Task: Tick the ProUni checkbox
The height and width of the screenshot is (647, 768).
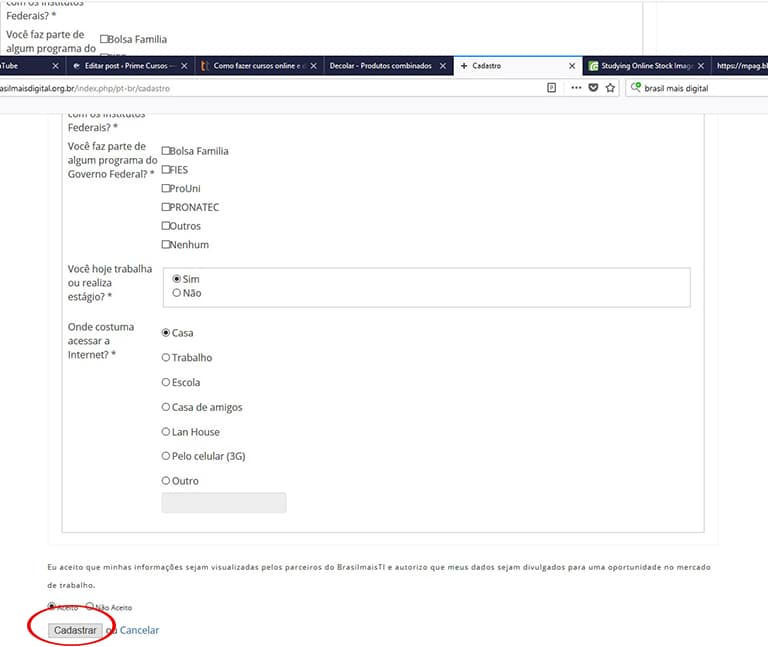Action: pos(166,189)
